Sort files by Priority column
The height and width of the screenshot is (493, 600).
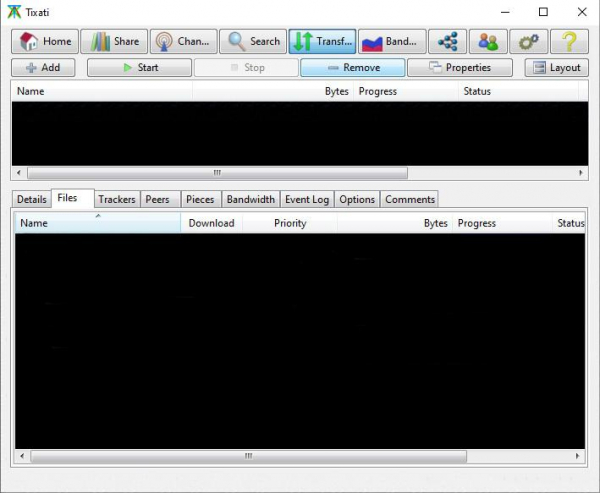(x=290, y=223)
